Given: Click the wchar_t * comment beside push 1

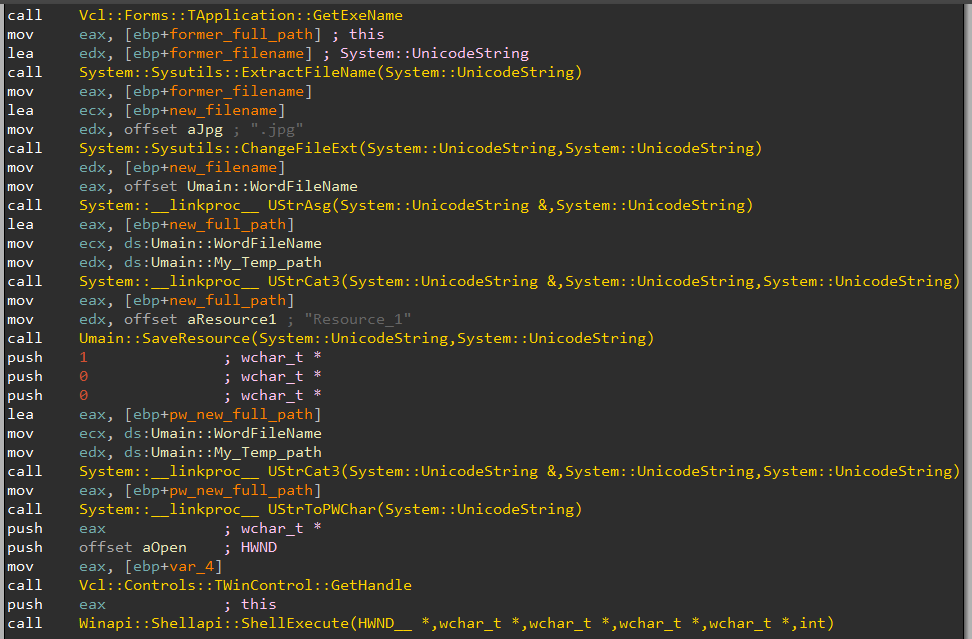Looking at the screenshot, I should click(281, 358).
